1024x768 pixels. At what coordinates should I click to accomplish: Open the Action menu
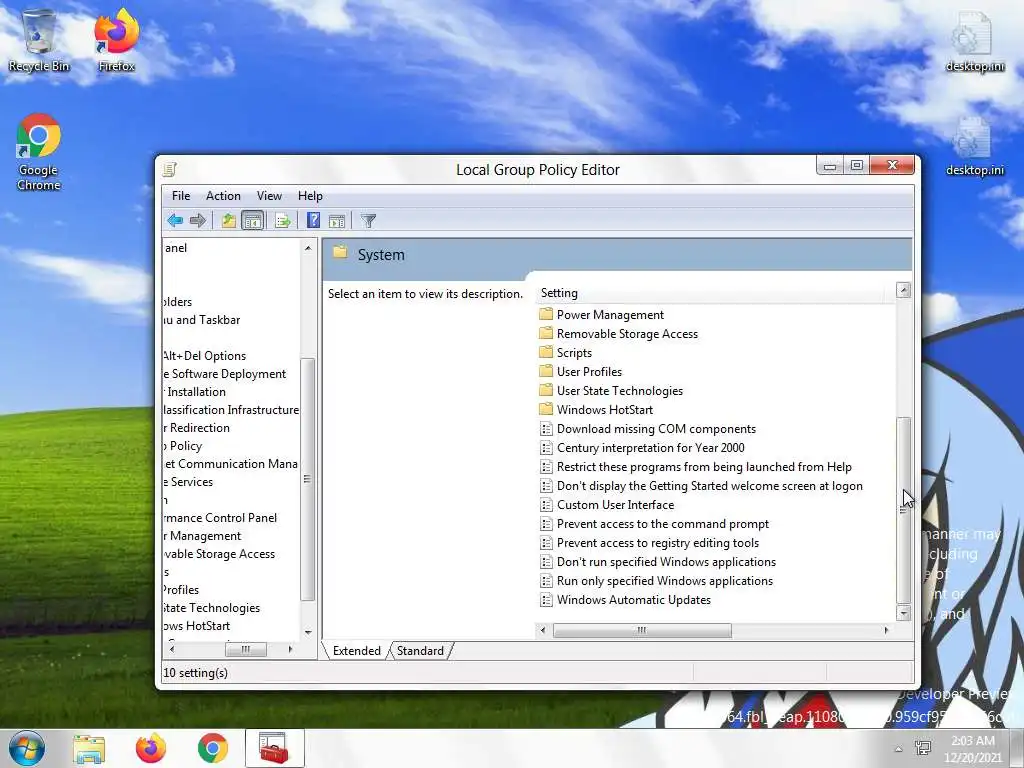click(223, 196)
